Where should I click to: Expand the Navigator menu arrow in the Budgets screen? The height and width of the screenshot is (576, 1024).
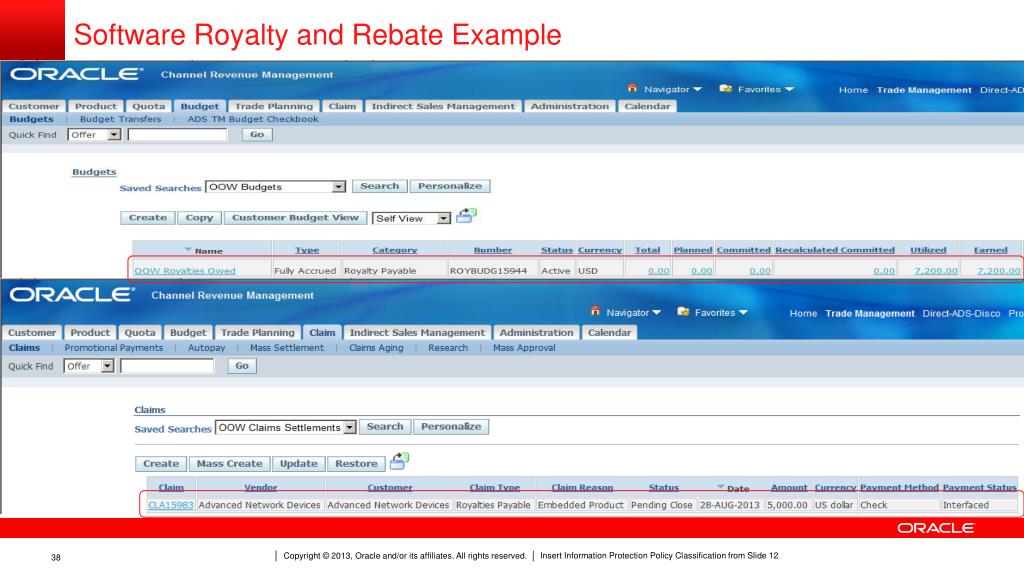(x=697, y=89)
